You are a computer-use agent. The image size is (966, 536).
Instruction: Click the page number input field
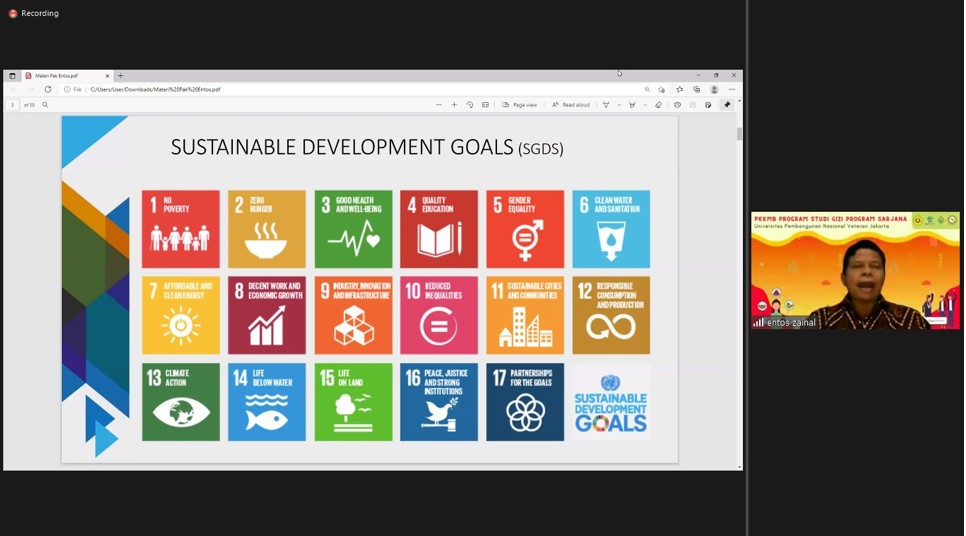[13, 105]
